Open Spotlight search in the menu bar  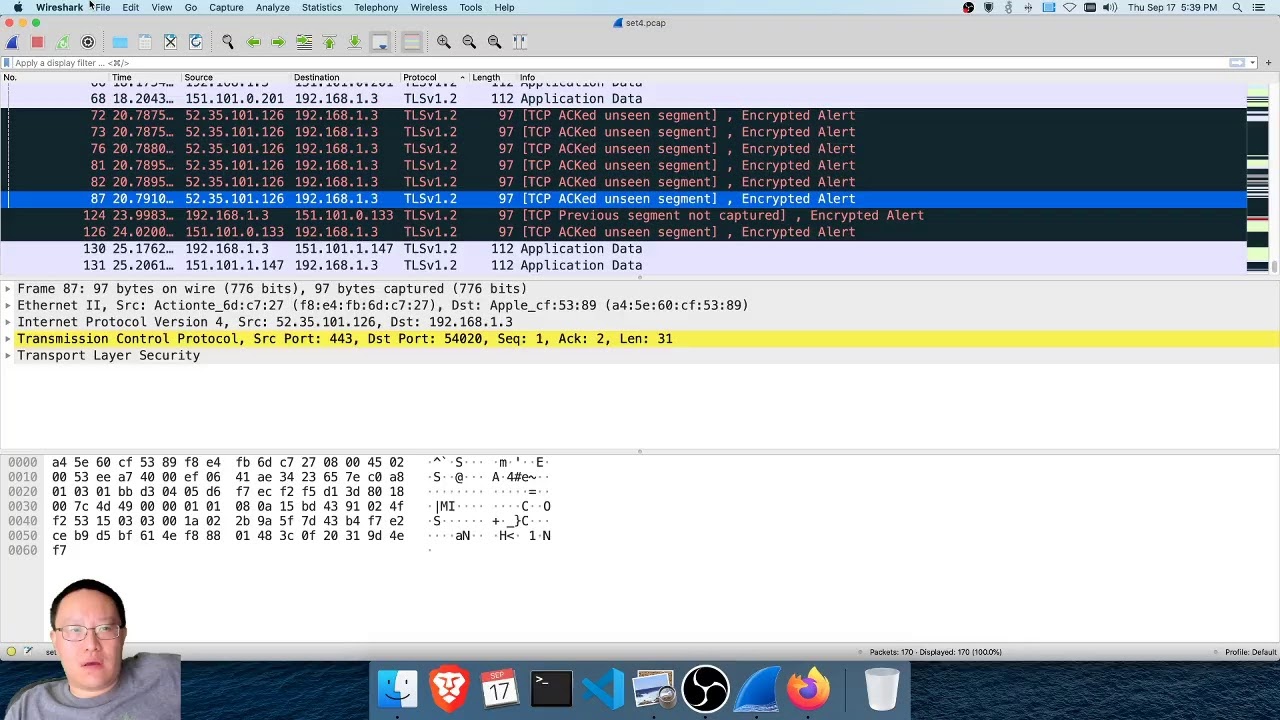click(1237, 7)
